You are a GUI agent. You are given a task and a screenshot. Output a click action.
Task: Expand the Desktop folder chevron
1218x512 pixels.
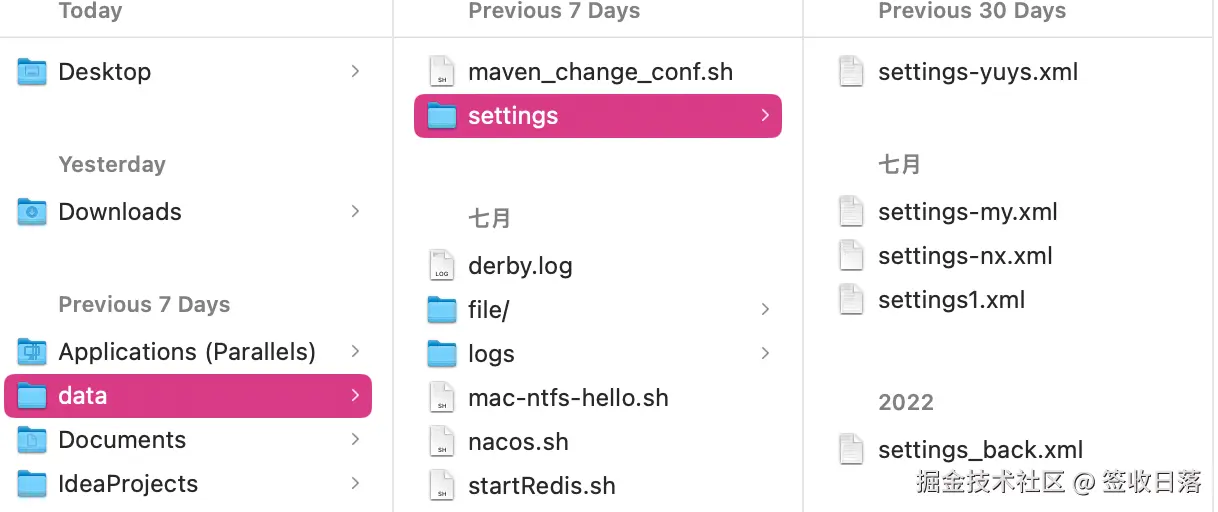355,72
